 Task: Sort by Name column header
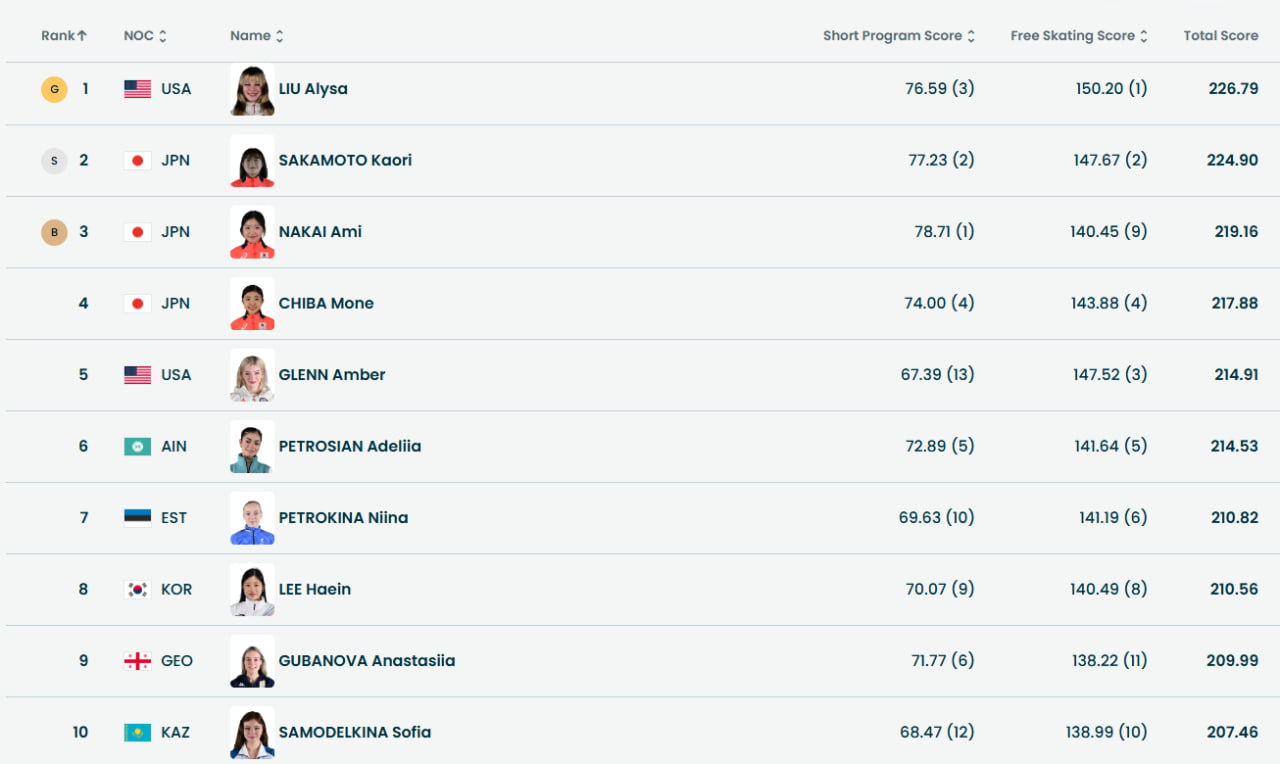pyautogui.click(x=257, y=36)
